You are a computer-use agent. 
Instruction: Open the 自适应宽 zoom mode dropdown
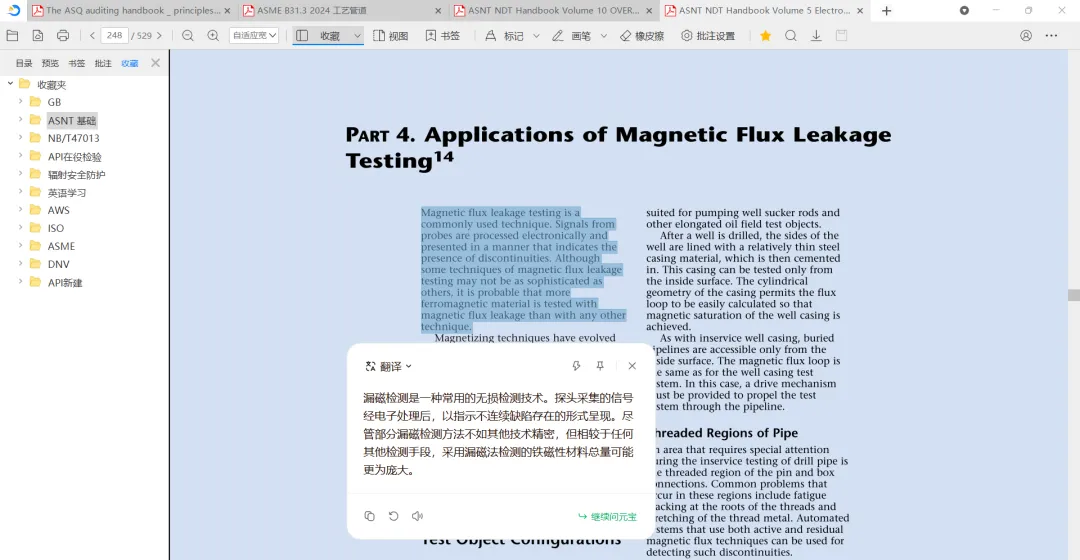coord(254,36)
